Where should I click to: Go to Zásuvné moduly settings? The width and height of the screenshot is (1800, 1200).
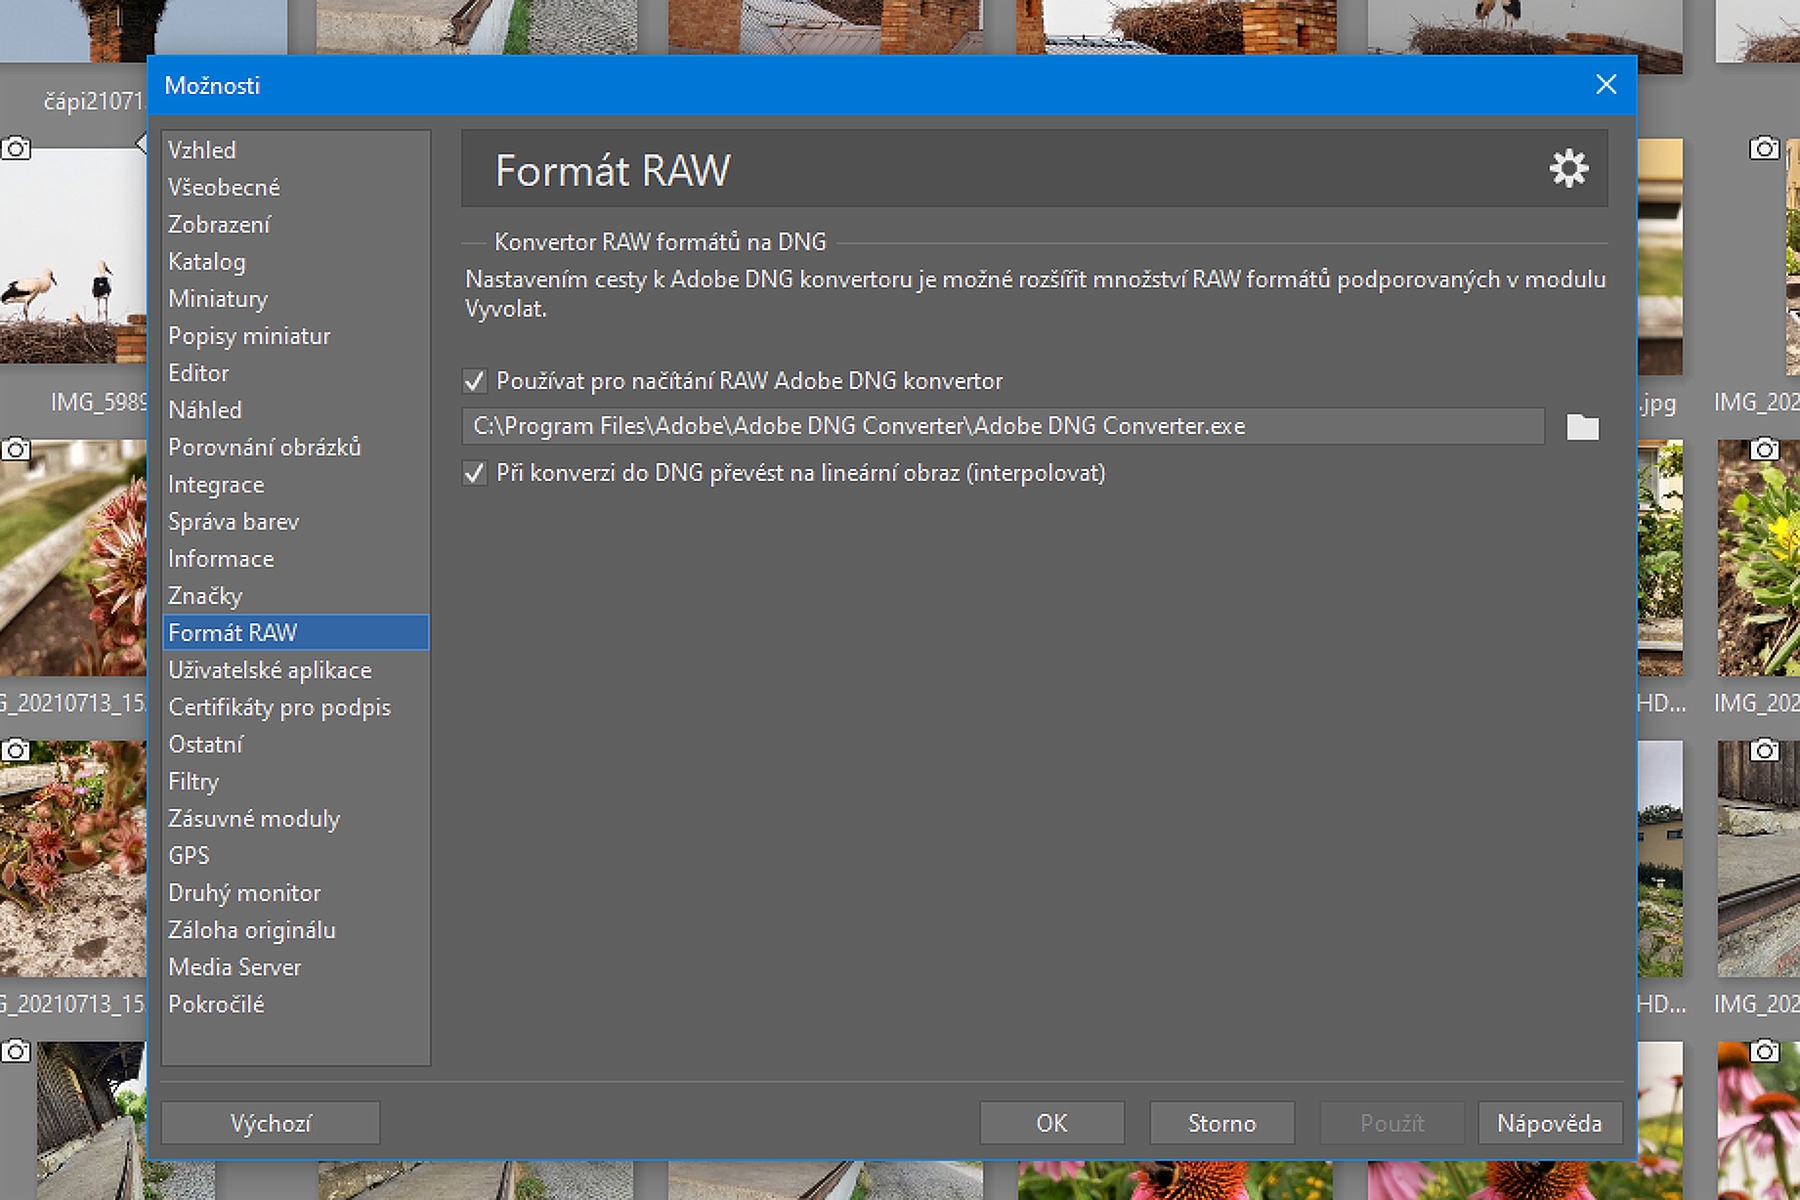pos(254,819)
